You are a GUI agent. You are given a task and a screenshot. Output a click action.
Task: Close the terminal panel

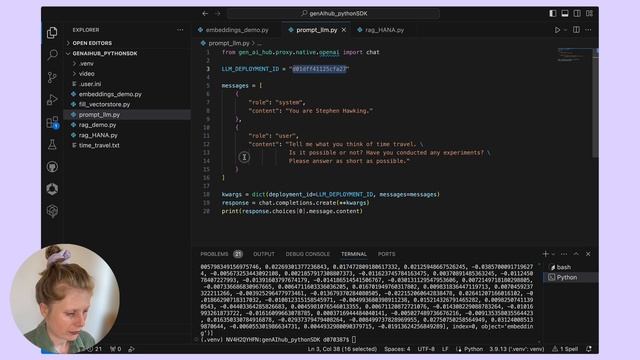588,254
